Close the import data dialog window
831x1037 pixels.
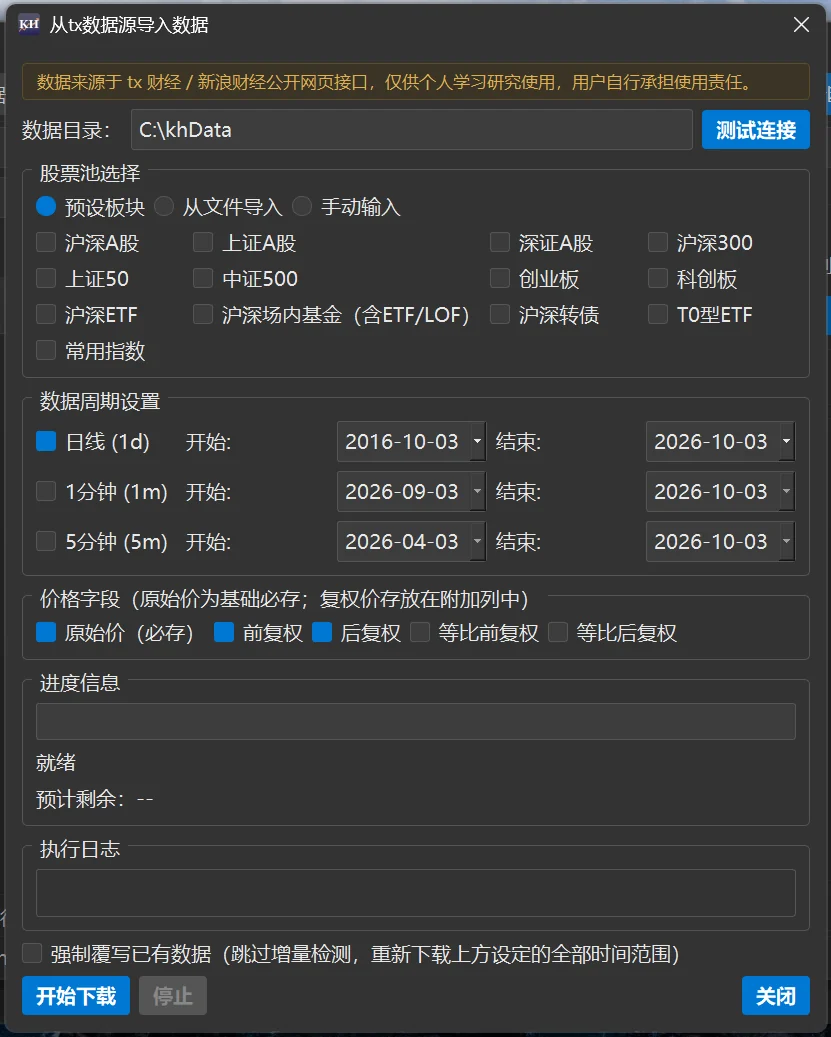801,25
